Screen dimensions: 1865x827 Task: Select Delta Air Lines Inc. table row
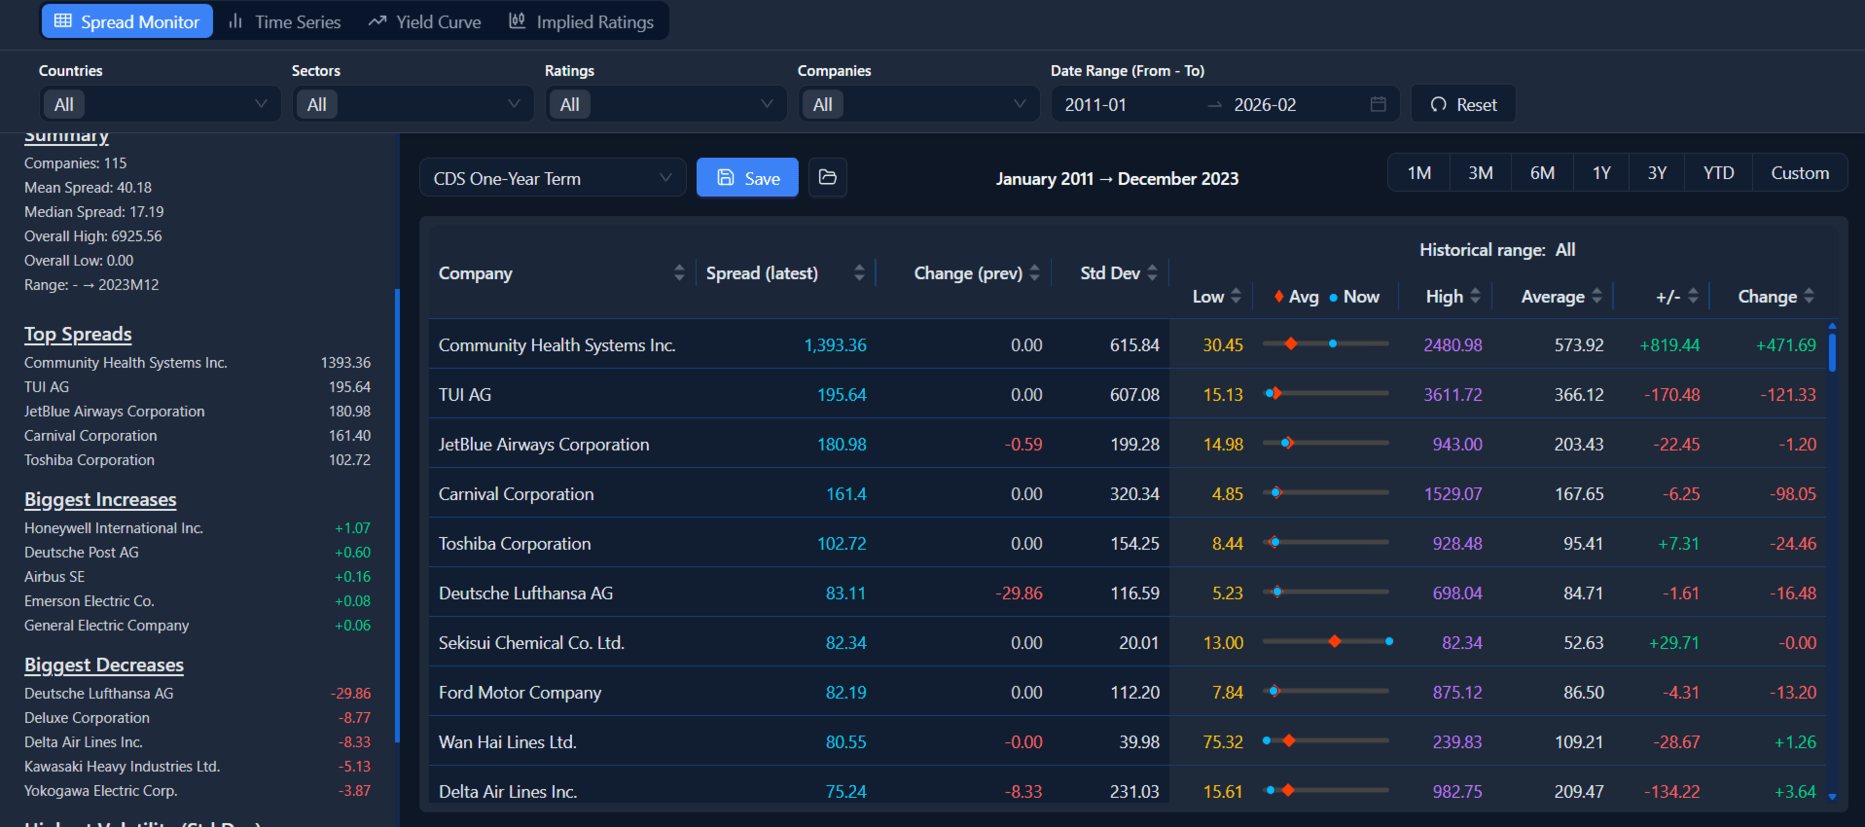(x=1127, y=786)
